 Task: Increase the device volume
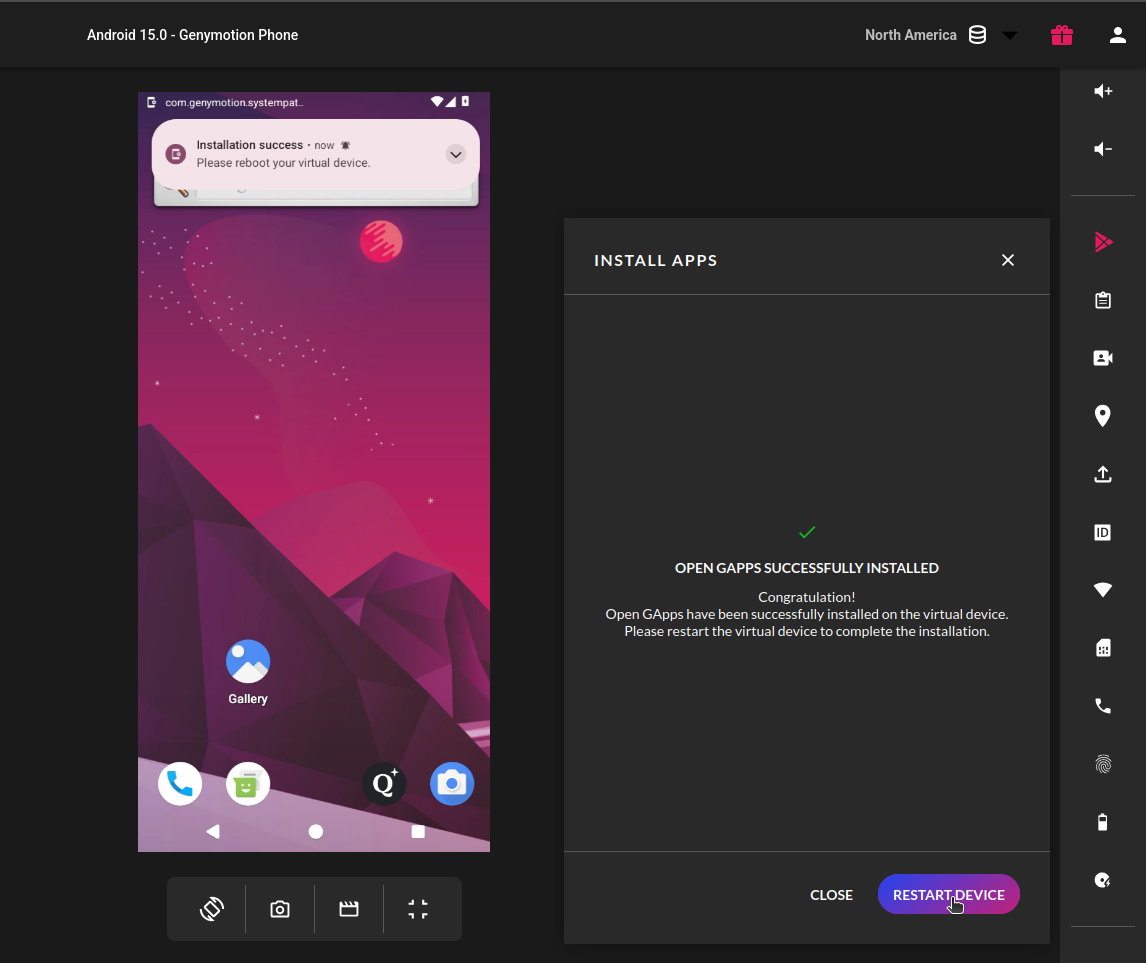(x=1102, y=91)
